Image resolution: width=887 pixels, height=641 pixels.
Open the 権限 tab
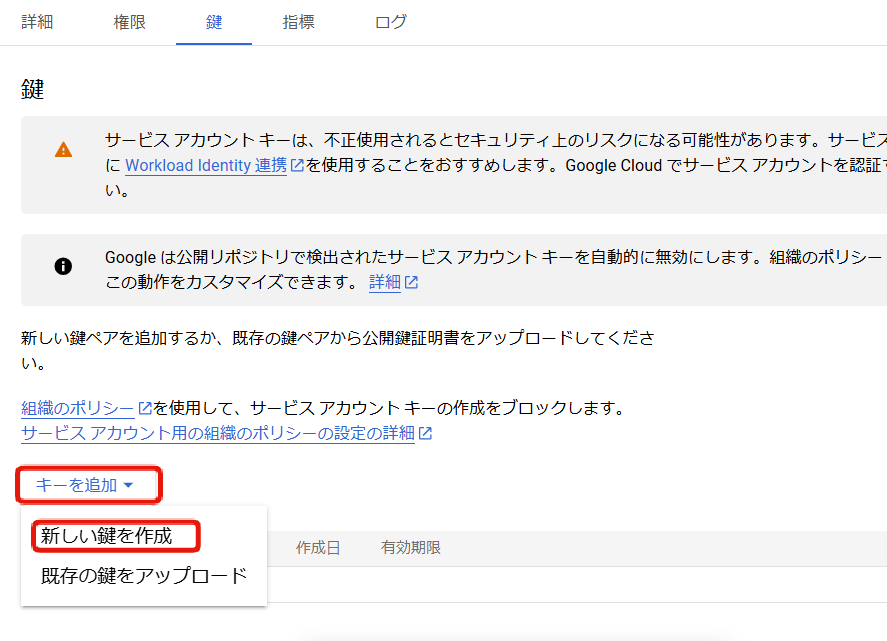pyautogui.click(x=130, y=22)
